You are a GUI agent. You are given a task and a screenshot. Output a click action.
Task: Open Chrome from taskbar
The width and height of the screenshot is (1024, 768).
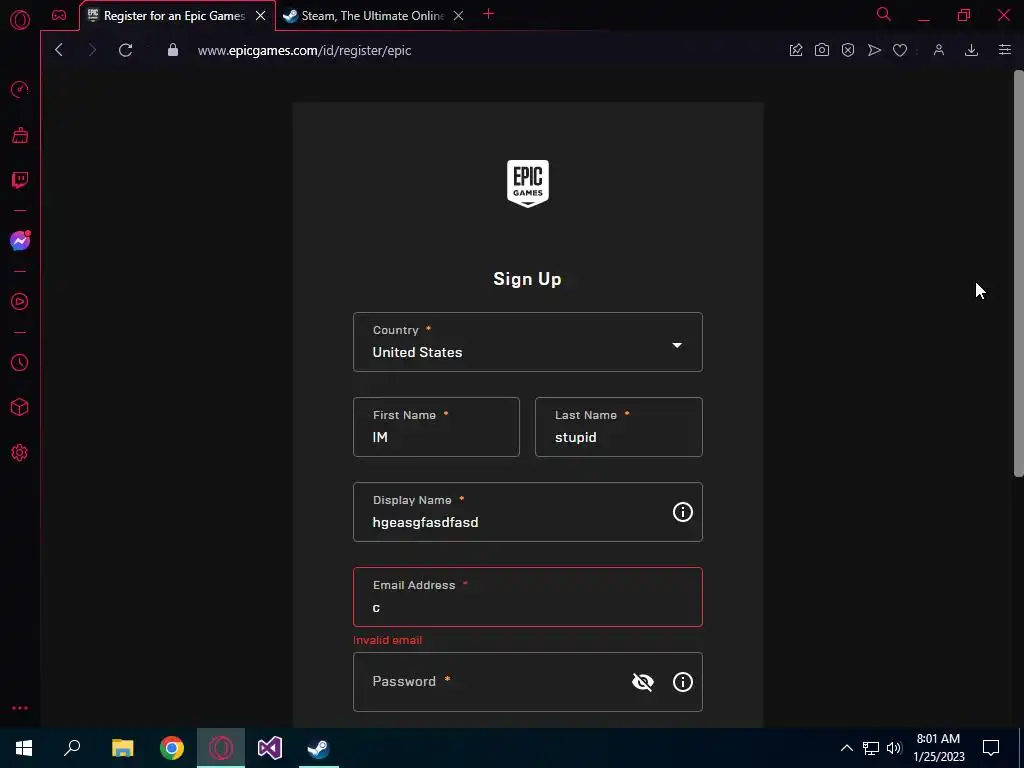pos(172,748)
